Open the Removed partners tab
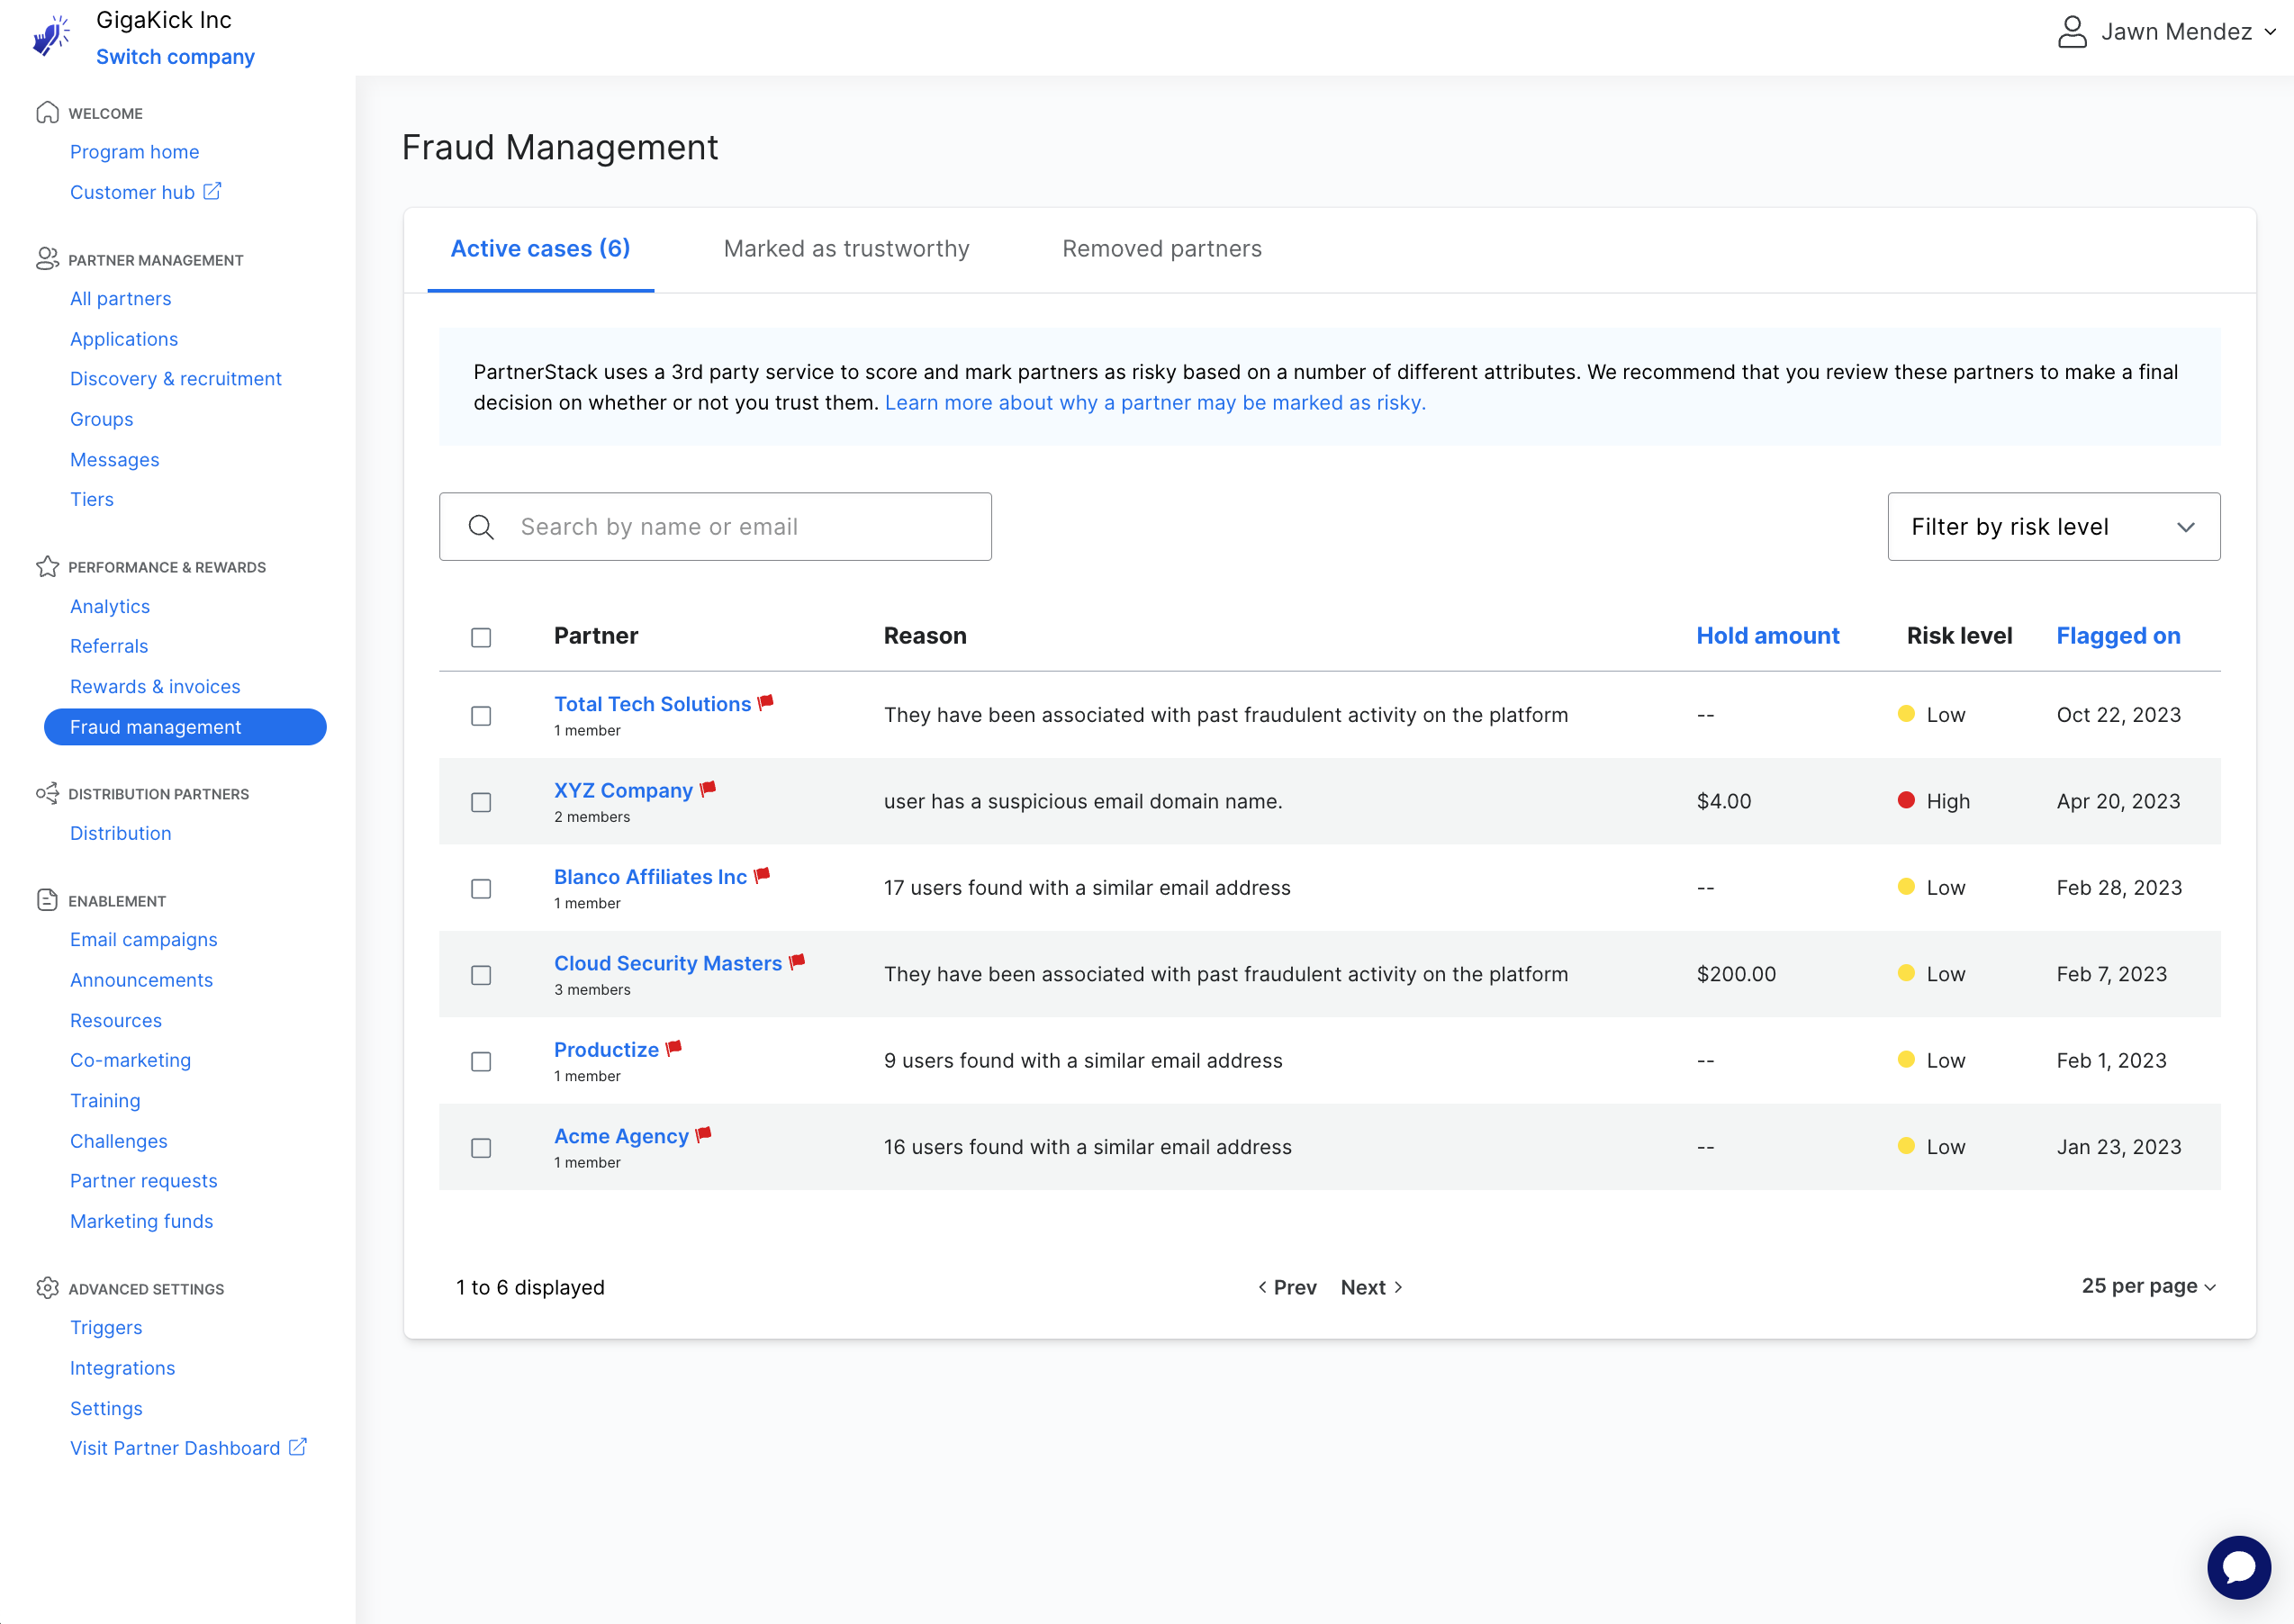 coord(1162,249)
